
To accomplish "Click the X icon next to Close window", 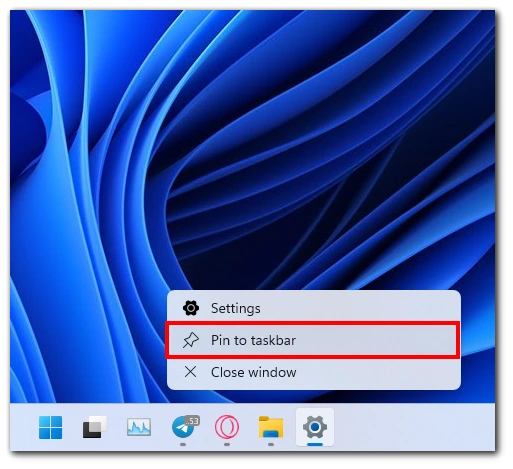I will [x=190, y=372].
